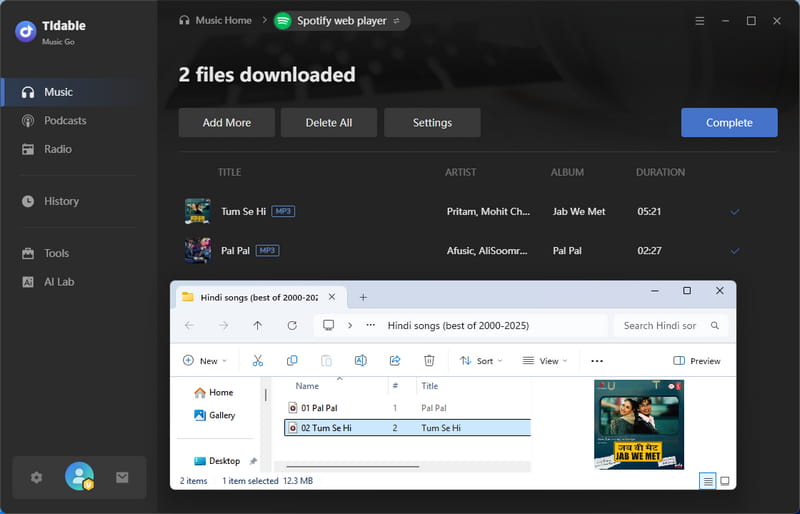Sort by Title column header
Screen dimensions: 800x514
(x=430, y=386)
